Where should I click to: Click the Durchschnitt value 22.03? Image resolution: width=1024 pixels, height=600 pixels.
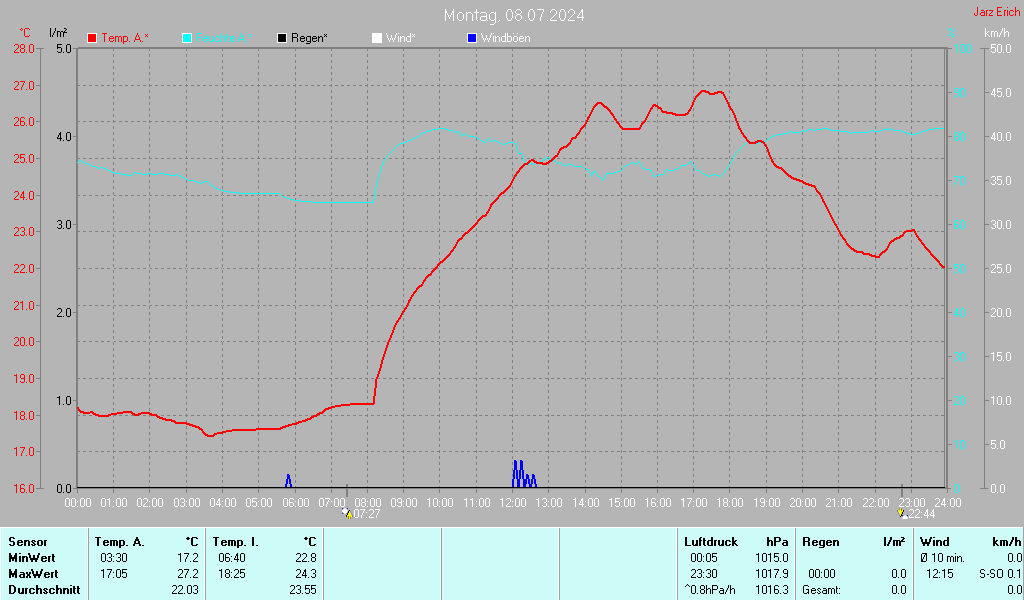185,590
